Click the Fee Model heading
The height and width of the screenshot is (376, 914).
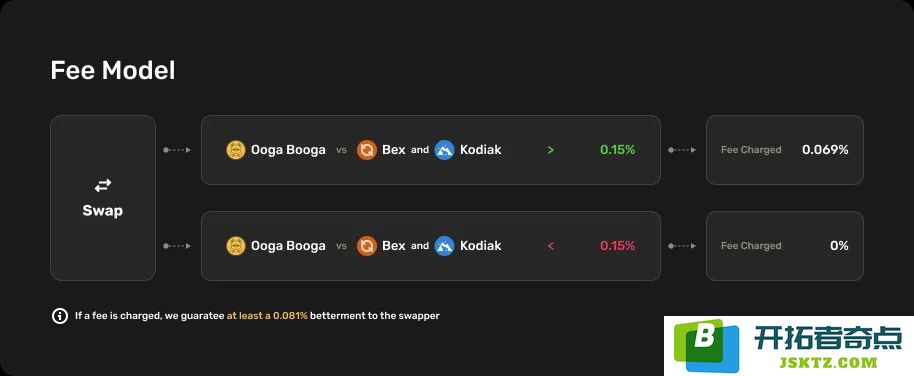tap(113, 71)
